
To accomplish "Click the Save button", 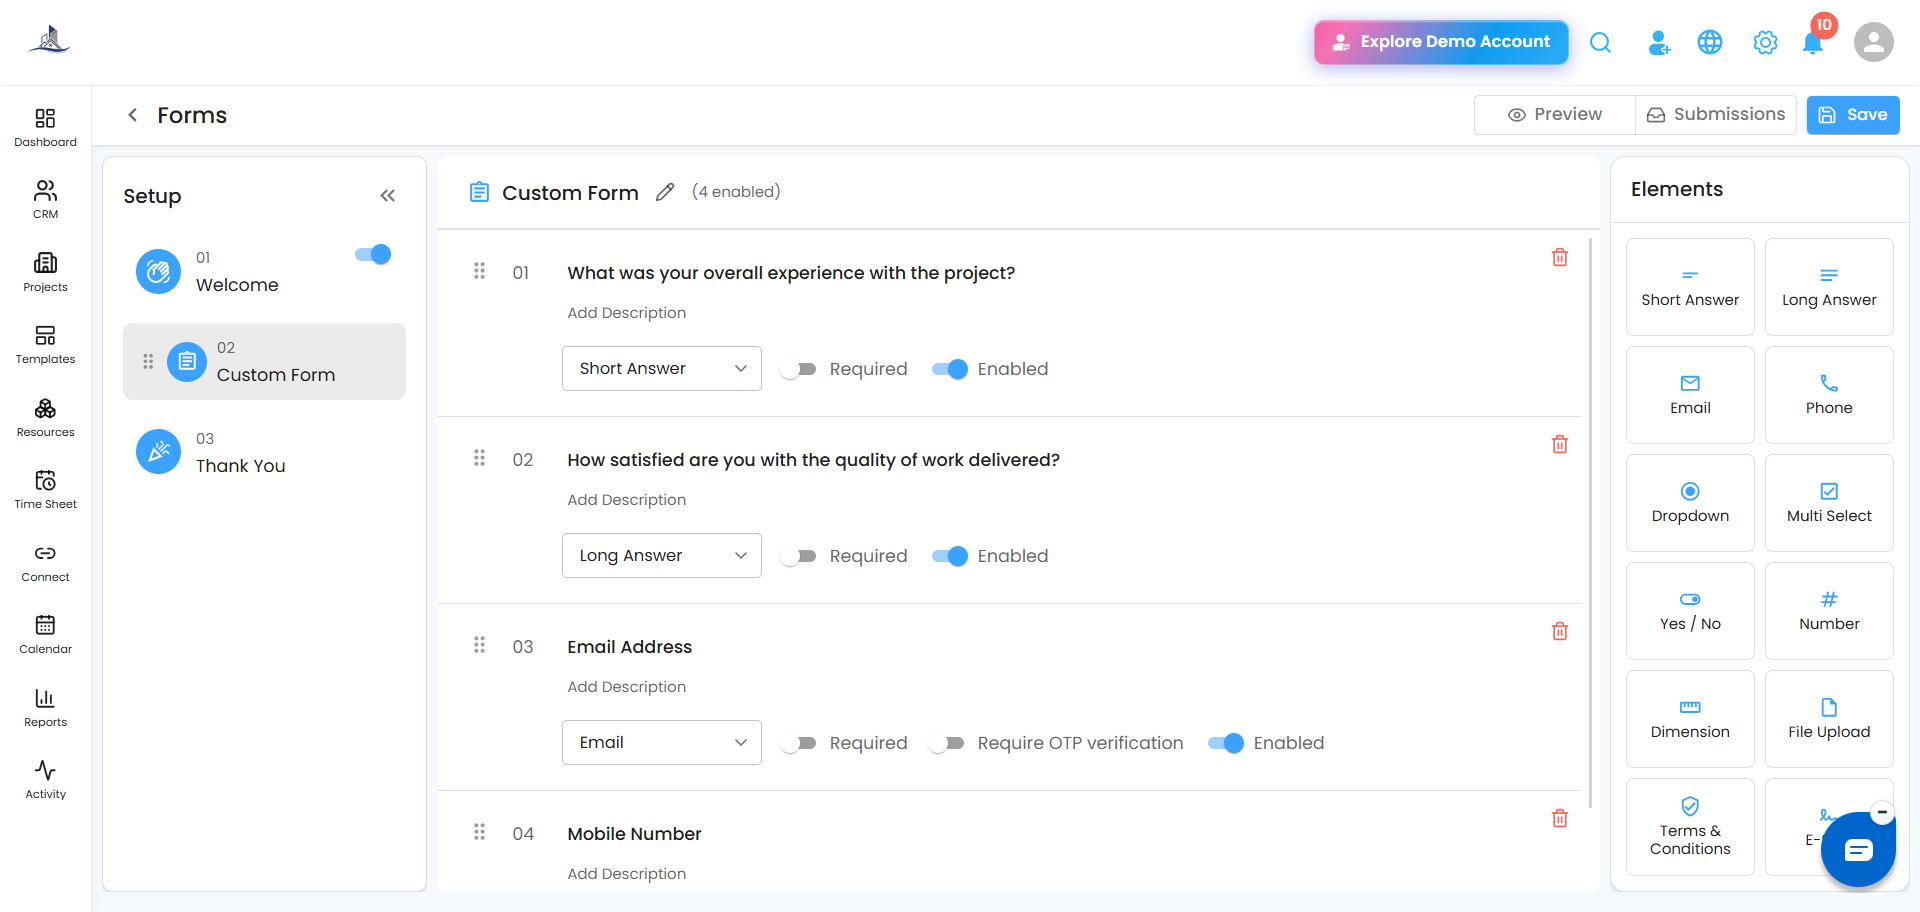I will point(1853,115).
